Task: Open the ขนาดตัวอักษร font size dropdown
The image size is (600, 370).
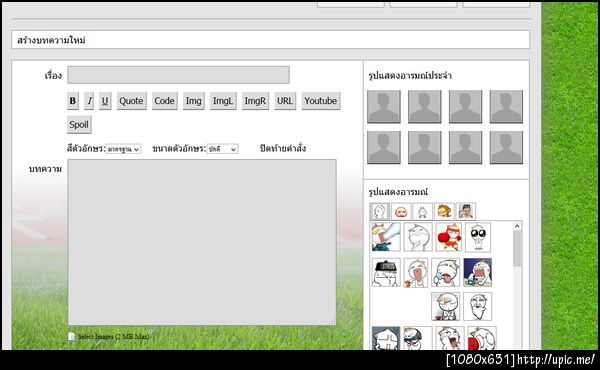Action: tap(222, 149)
